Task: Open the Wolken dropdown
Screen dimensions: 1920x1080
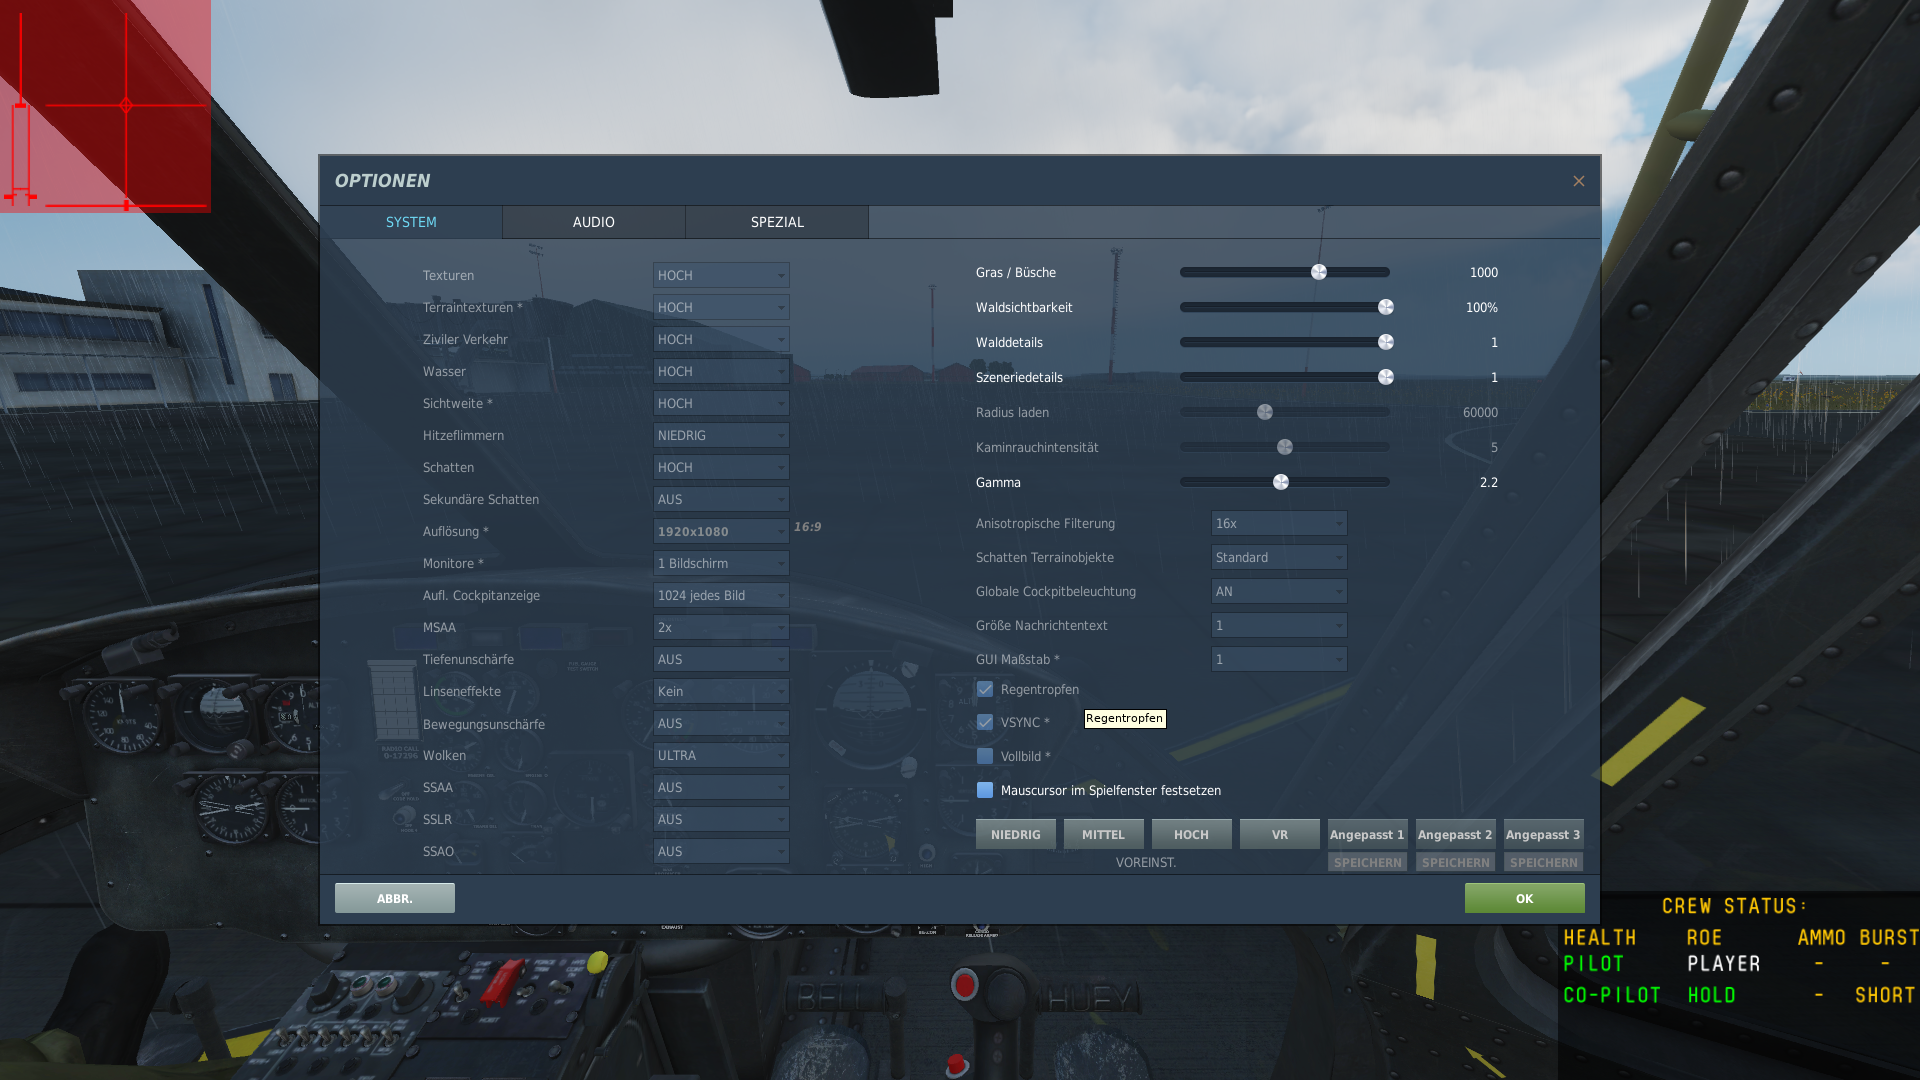Action: 721,755
